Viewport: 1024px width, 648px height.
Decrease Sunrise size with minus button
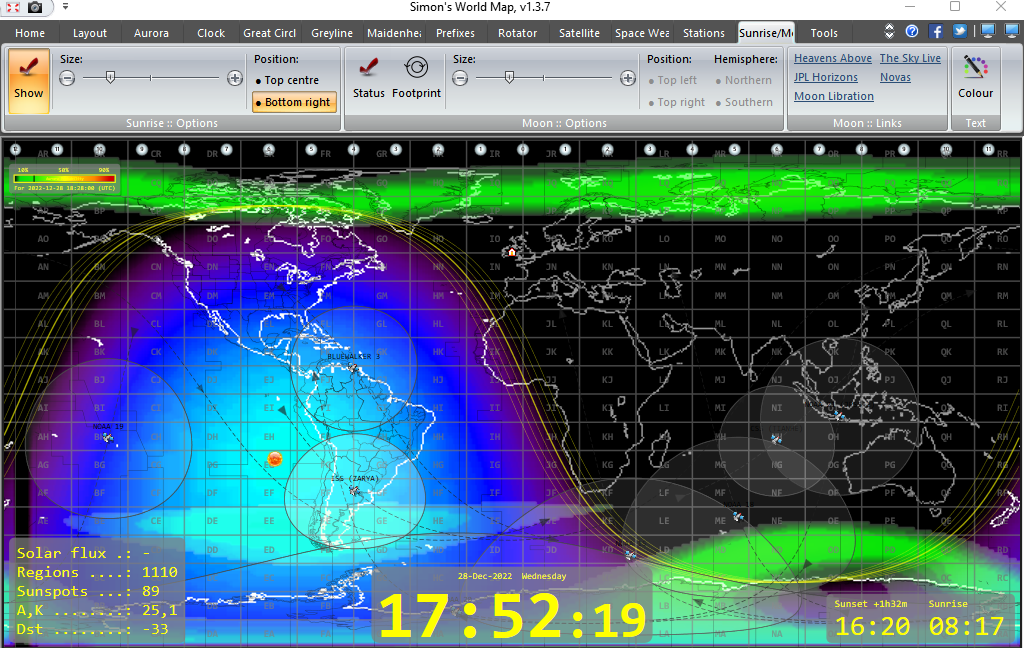click(67, 78)
